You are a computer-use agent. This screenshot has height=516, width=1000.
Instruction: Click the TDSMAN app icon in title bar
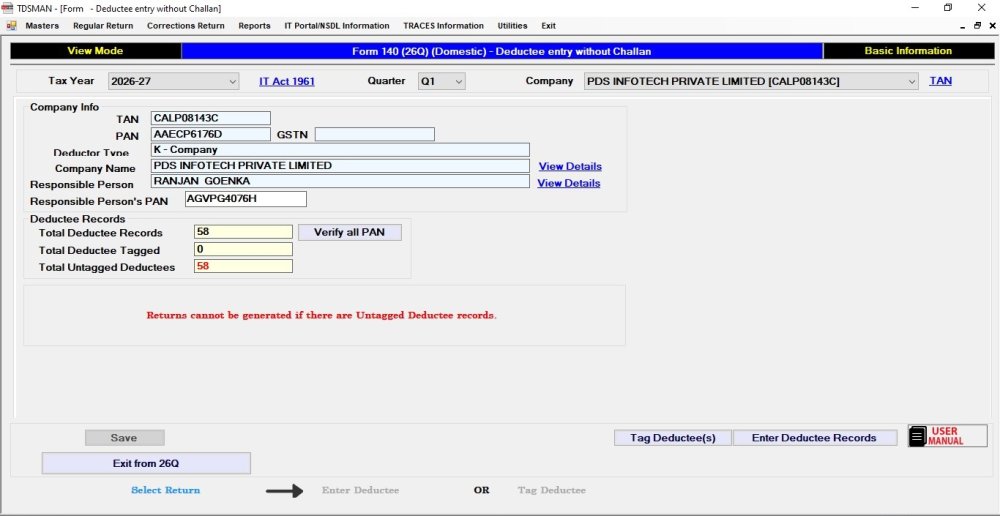click(7, 8)
